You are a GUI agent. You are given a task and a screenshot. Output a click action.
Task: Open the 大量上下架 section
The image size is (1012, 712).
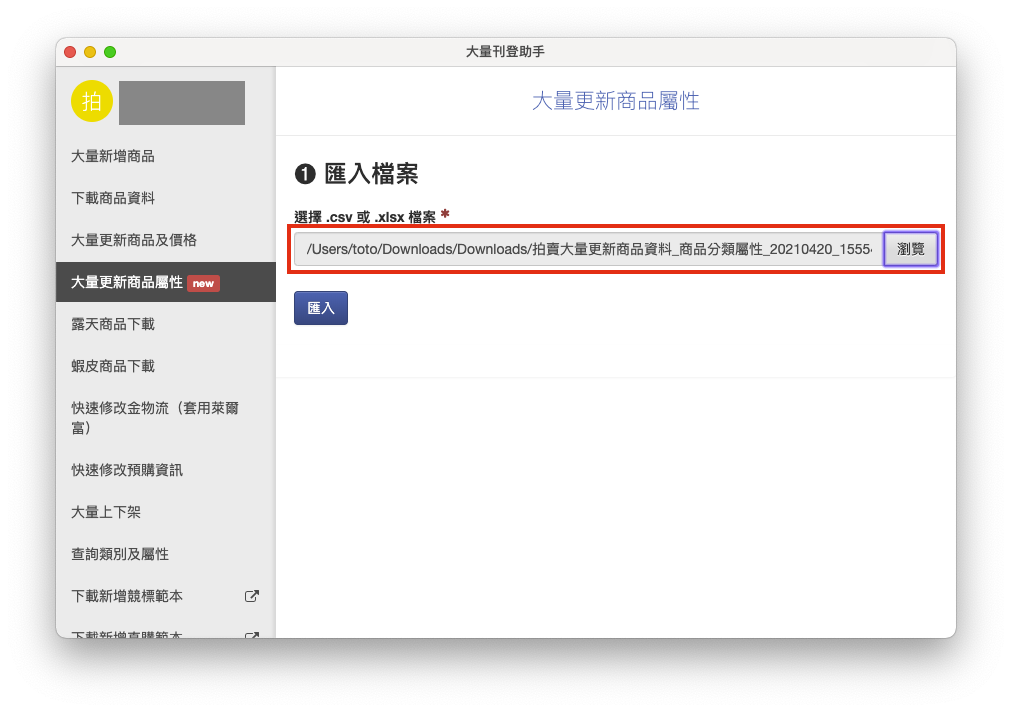[x=106, y=512]
